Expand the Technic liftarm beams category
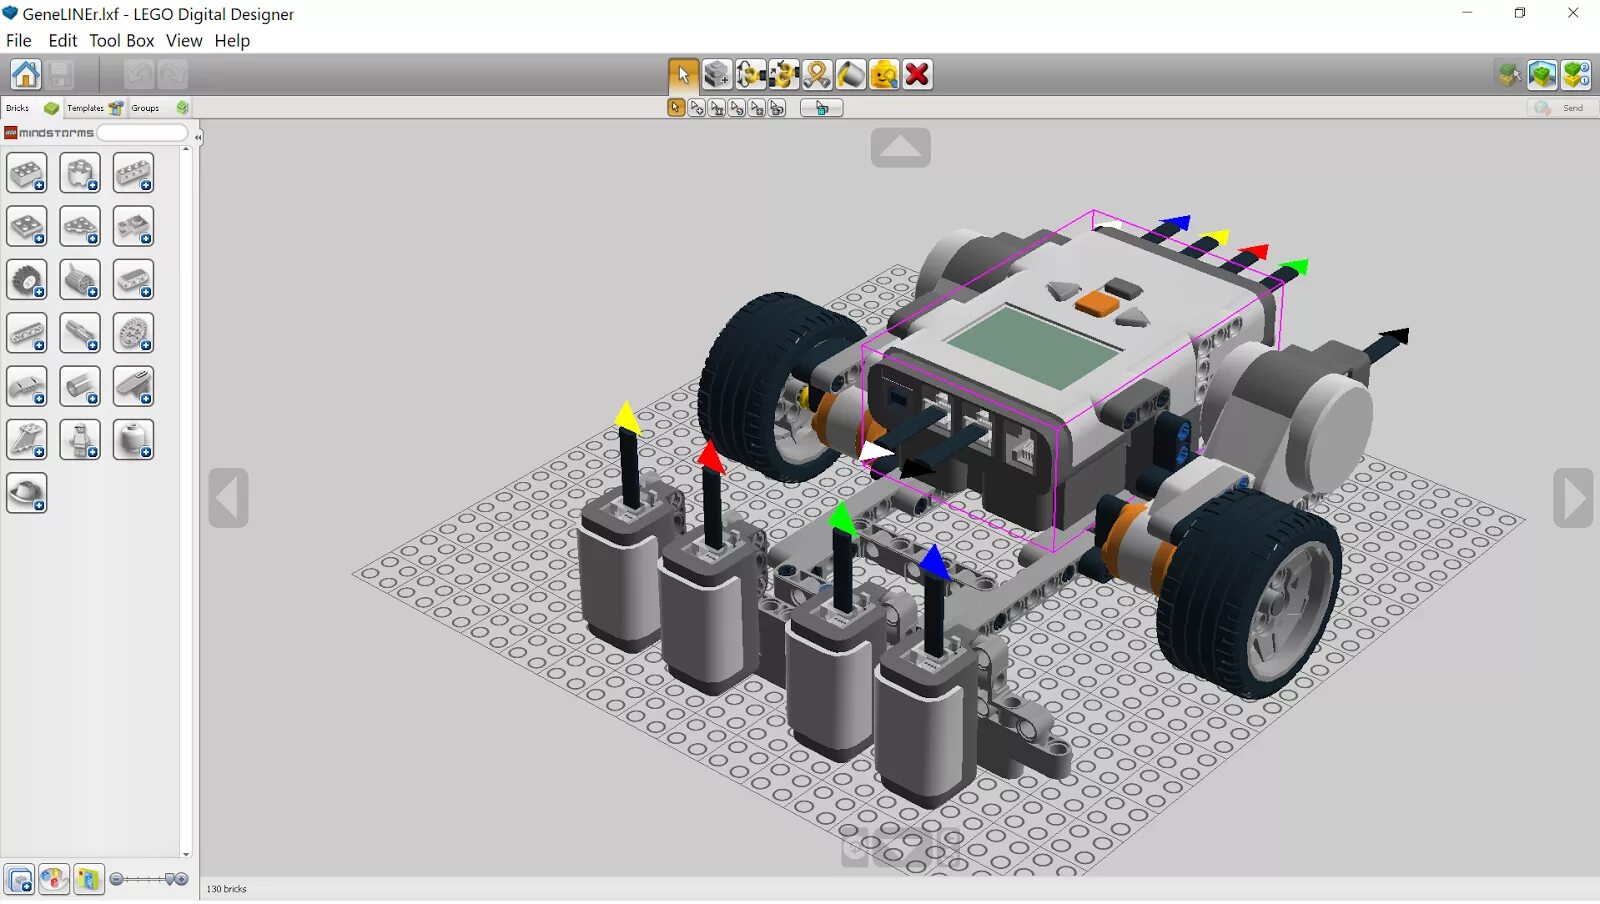 [x=27, y=333]
